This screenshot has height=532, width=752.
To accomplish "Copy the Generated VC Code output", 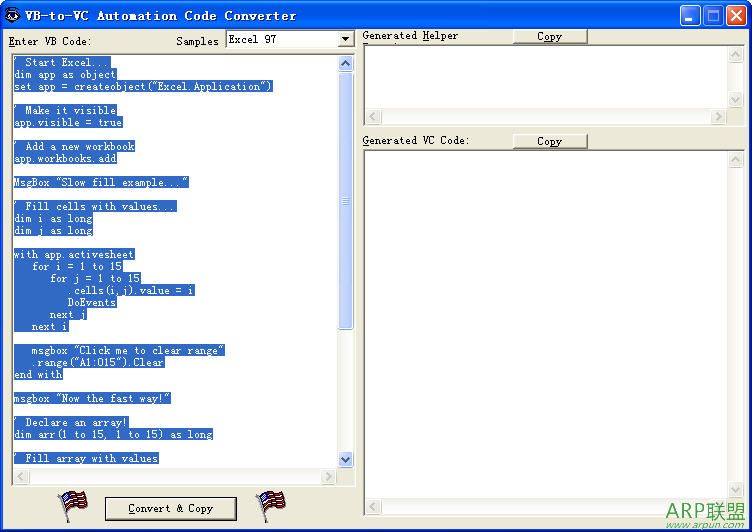I will [x=550, y=141].
